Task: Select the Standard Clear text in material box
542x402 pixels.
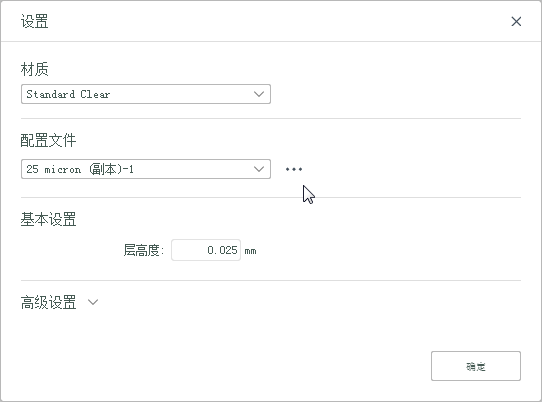Action: pyautogui.click(x=68, y=94)
